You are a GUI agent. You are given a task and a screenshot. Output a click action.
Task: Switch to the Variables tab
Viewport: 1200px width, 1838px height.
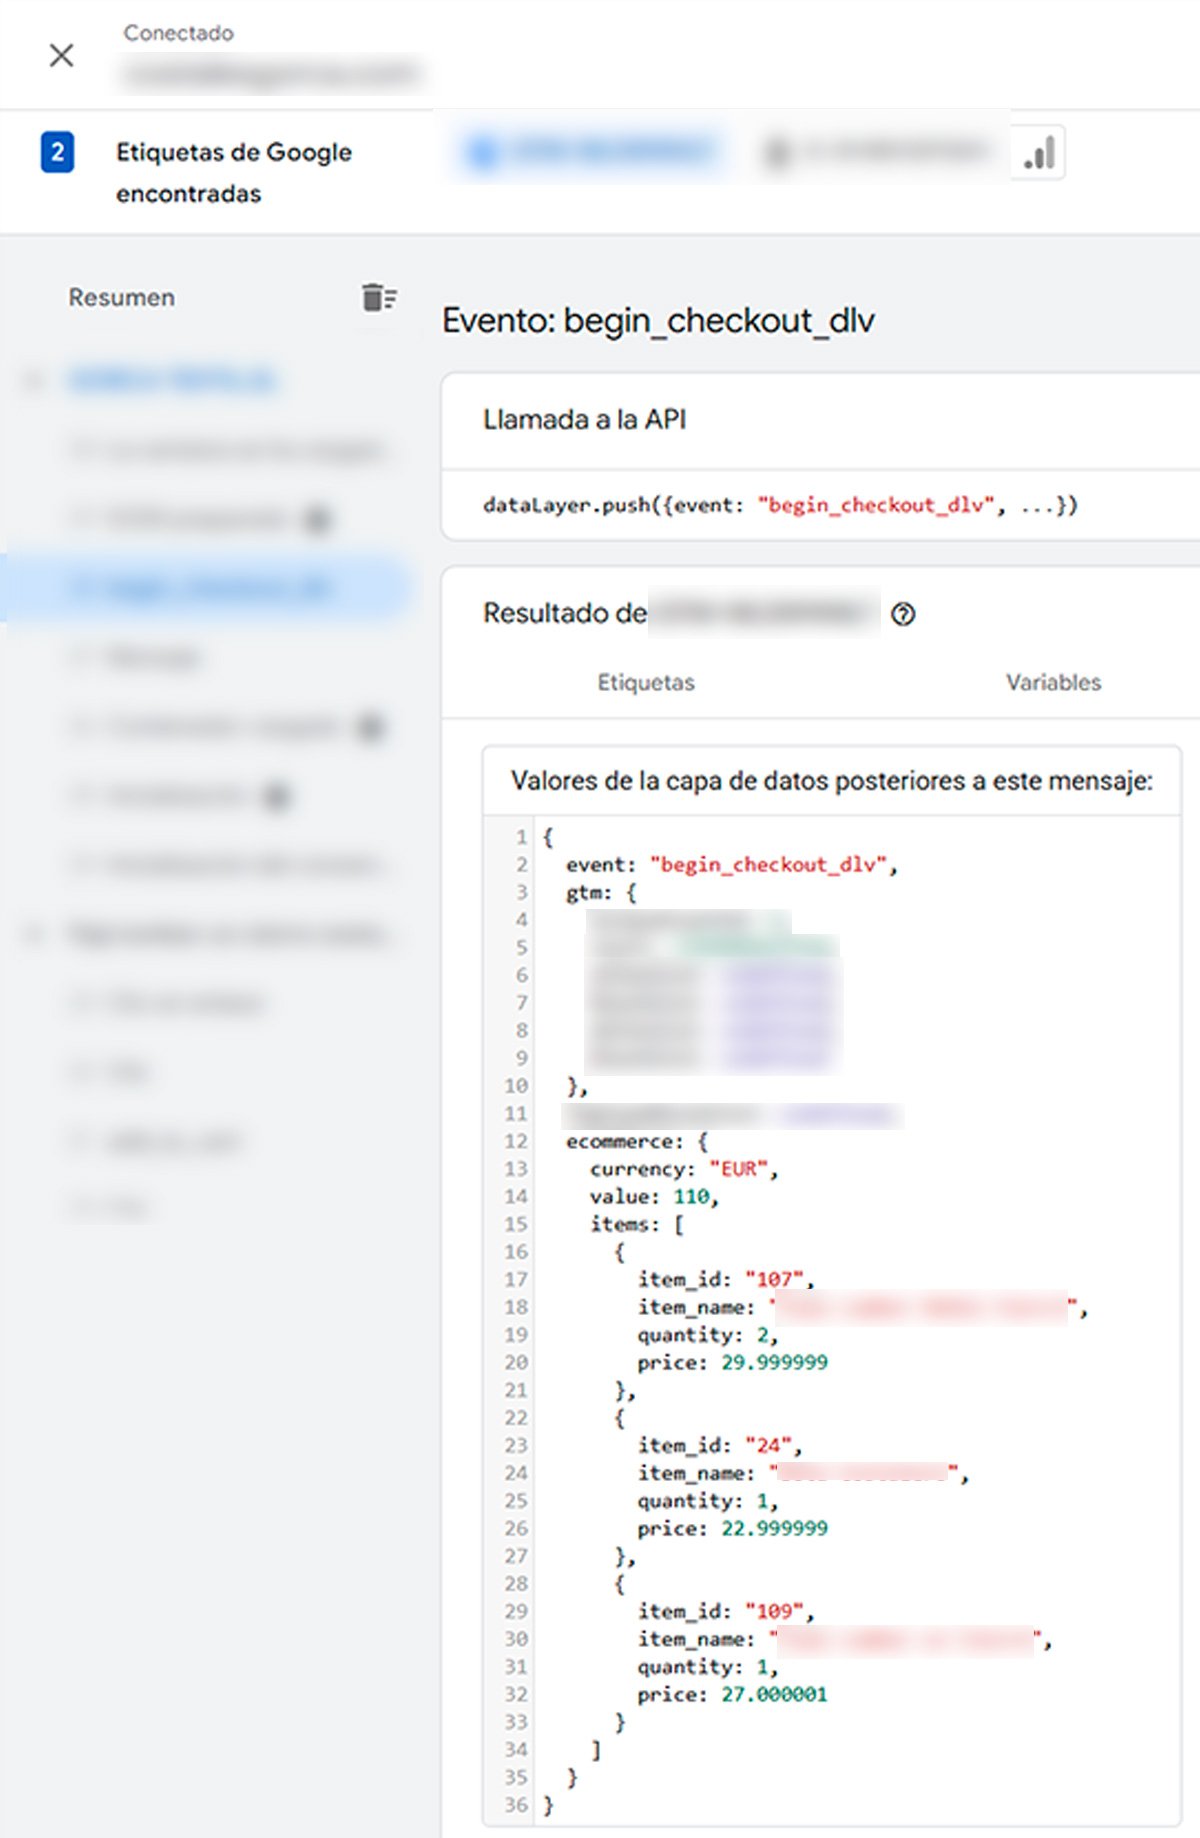1053,682
